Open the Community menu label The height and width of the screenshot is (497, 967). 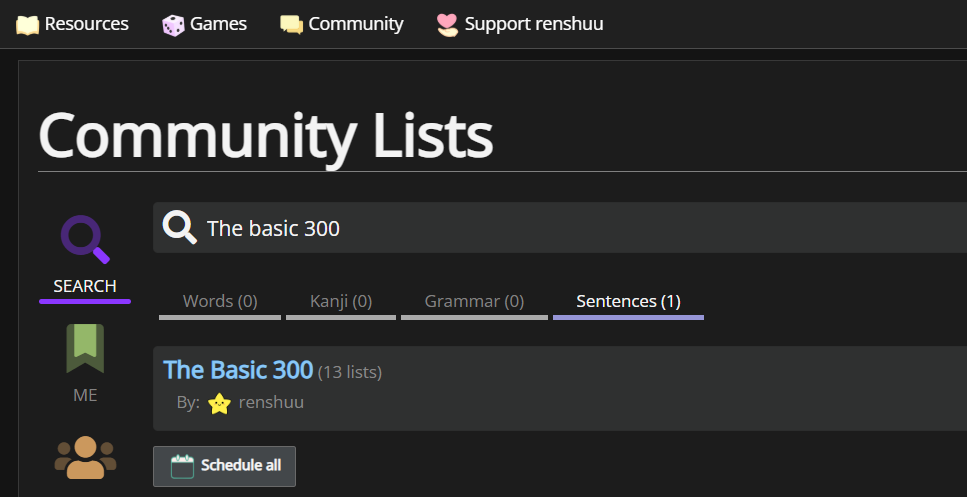pyautogui.click(x=356, y=25)
